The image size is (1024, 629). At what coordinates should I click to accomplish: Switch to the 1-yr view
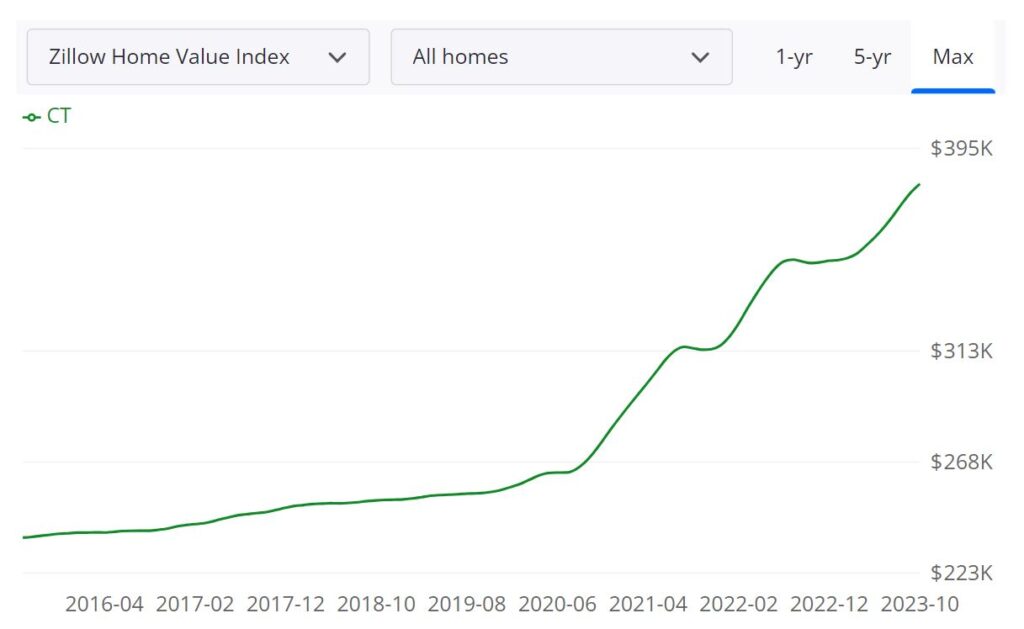(794, 57)
